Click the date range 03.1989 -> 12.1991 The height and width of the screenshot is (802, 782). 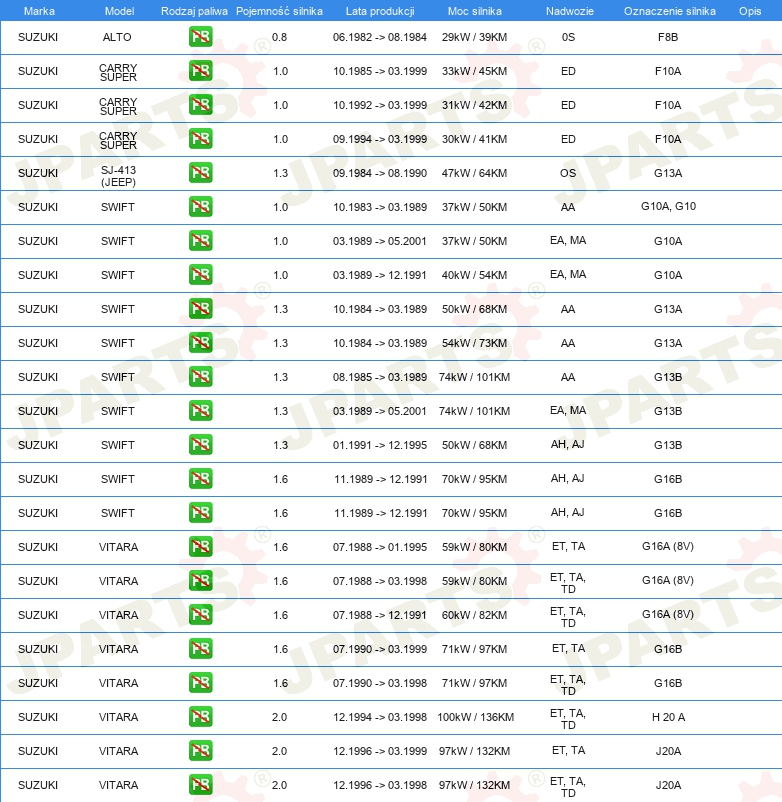(379, 275)
